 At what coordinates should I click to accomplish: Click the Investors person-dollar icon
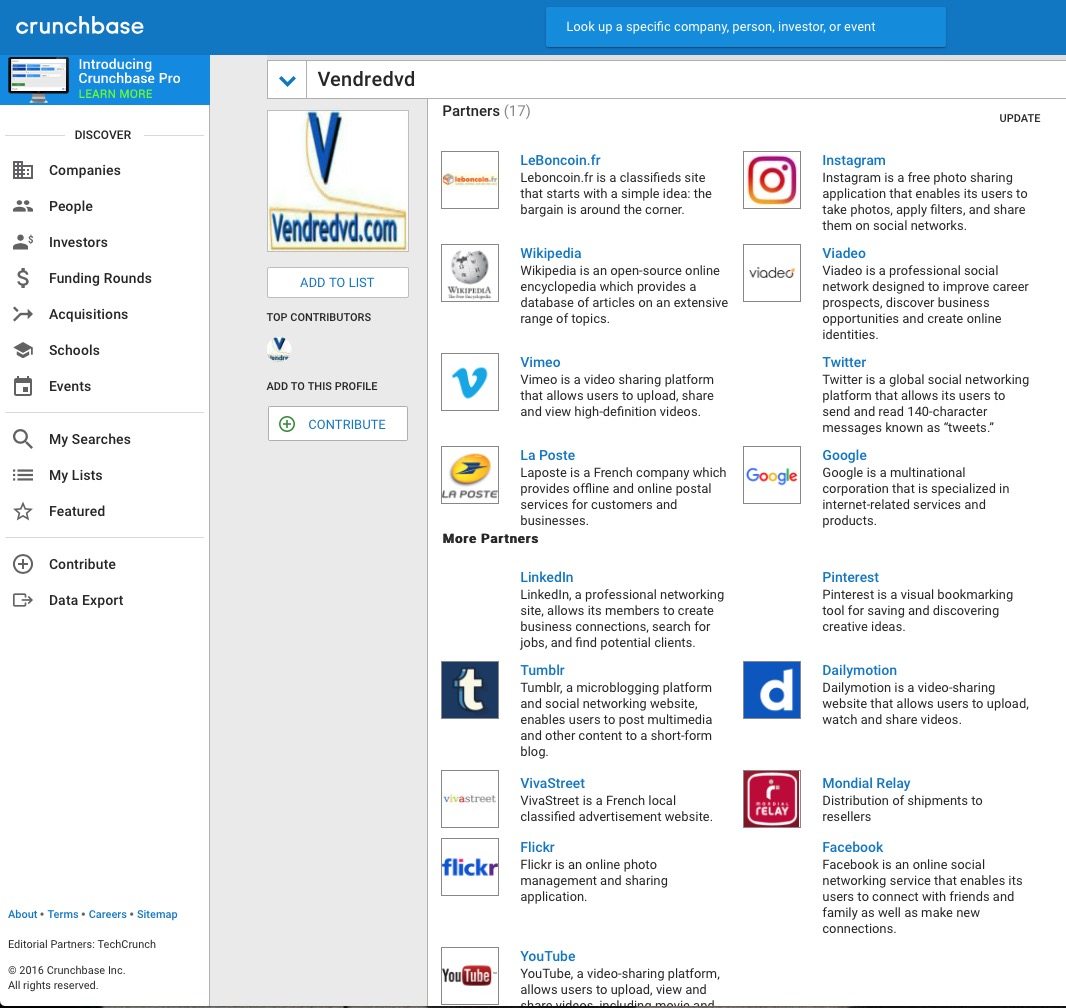point(23,242)
